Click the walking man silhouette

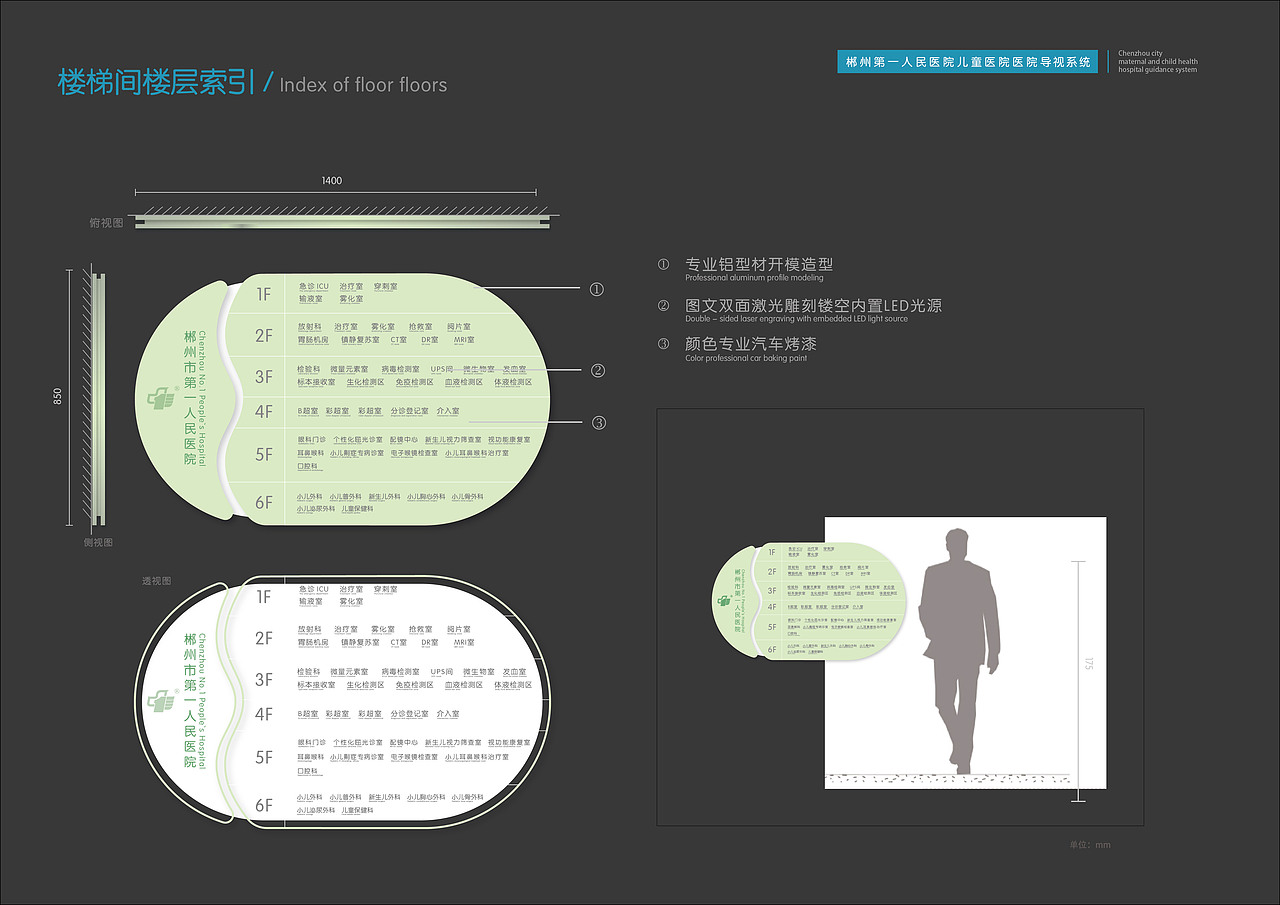point(960,650)
